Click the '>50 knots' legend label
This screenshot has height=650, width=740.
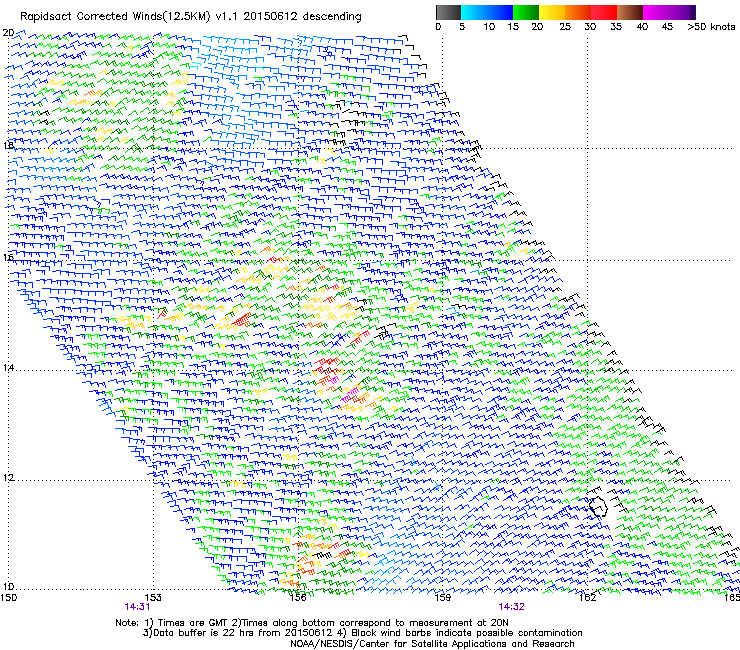coord(711,27)
